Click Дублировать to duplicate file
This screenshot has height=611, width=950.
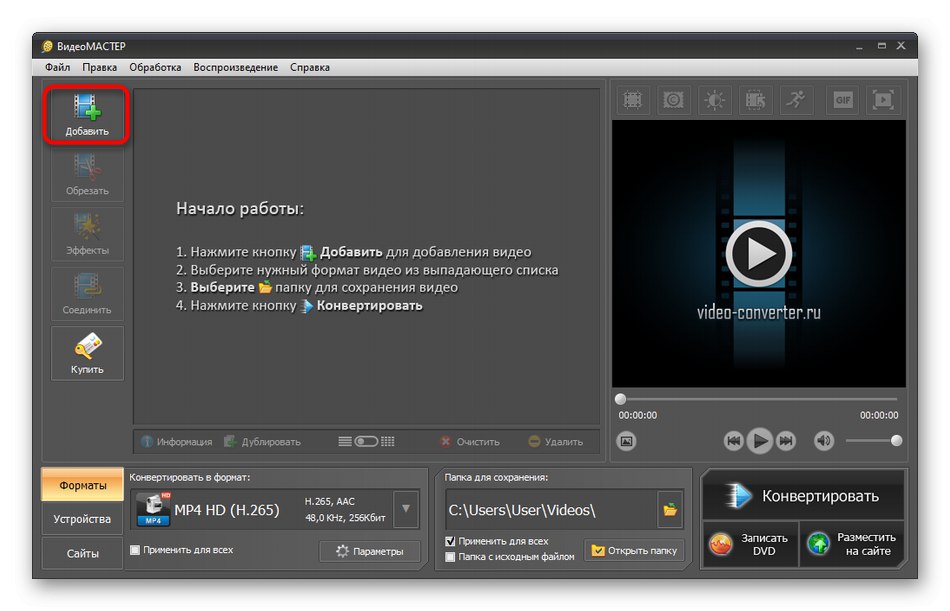[x=262, y=442]
